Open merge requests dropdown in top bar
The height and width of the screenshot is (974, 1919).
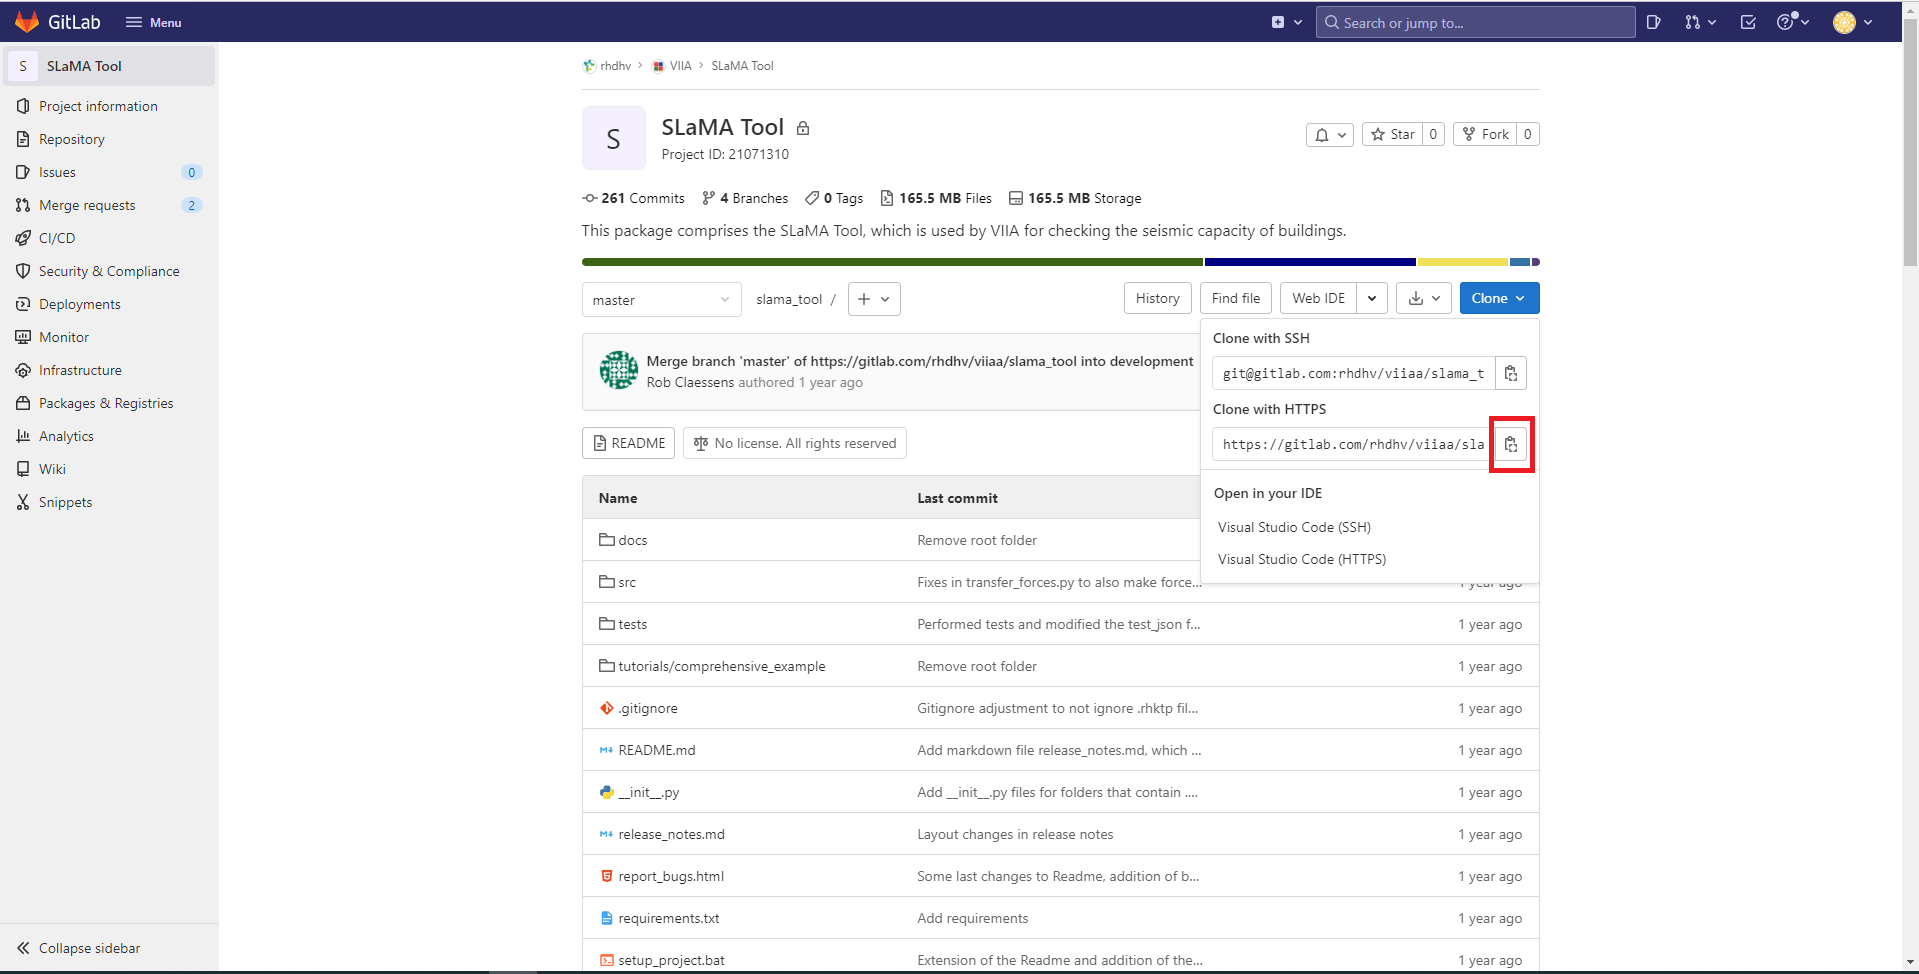point(1700,22)
